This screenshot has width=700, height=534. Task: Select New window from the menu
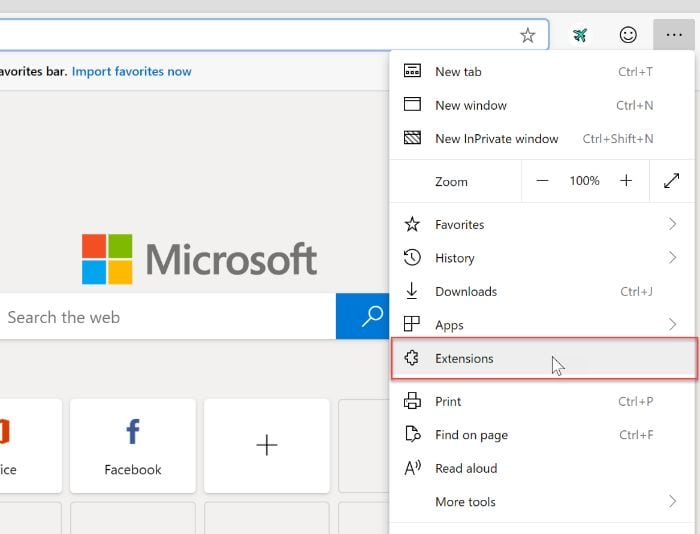pos(542,105)
